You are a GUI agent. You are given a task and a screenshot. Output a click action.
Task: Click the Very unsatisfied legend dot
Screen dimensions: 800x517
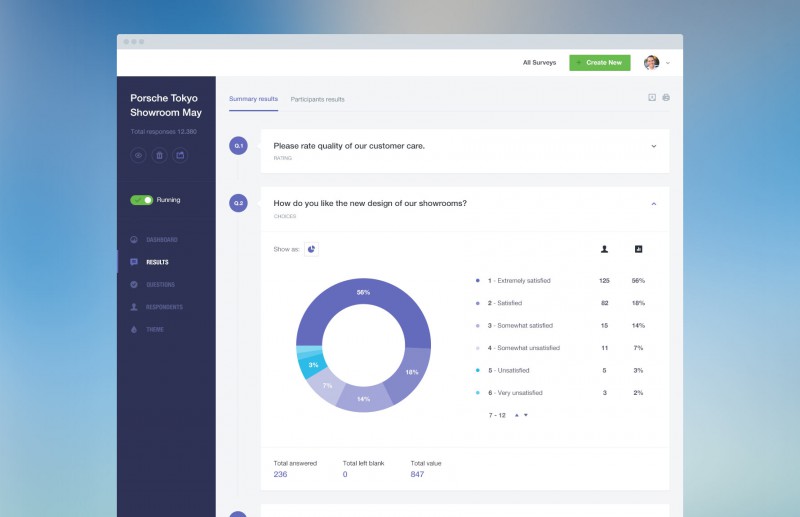pyautogui.click(x=478, y=393)
